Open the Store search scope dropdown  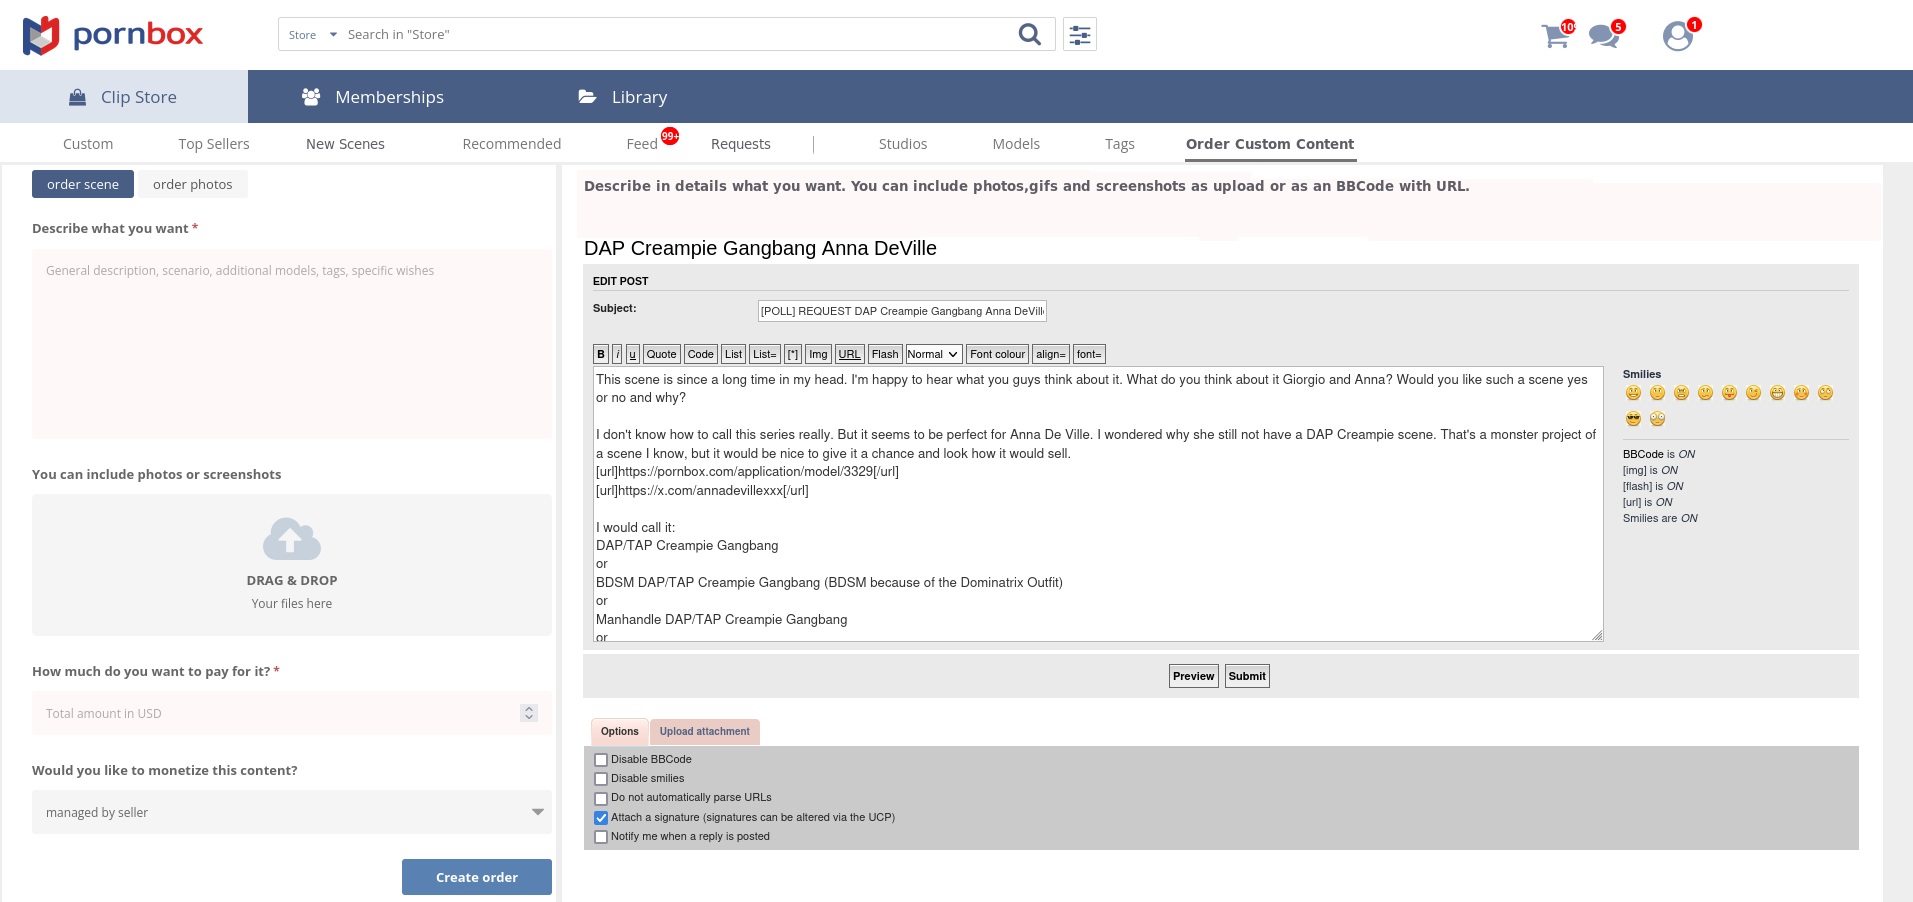click(x=312, y=35)
